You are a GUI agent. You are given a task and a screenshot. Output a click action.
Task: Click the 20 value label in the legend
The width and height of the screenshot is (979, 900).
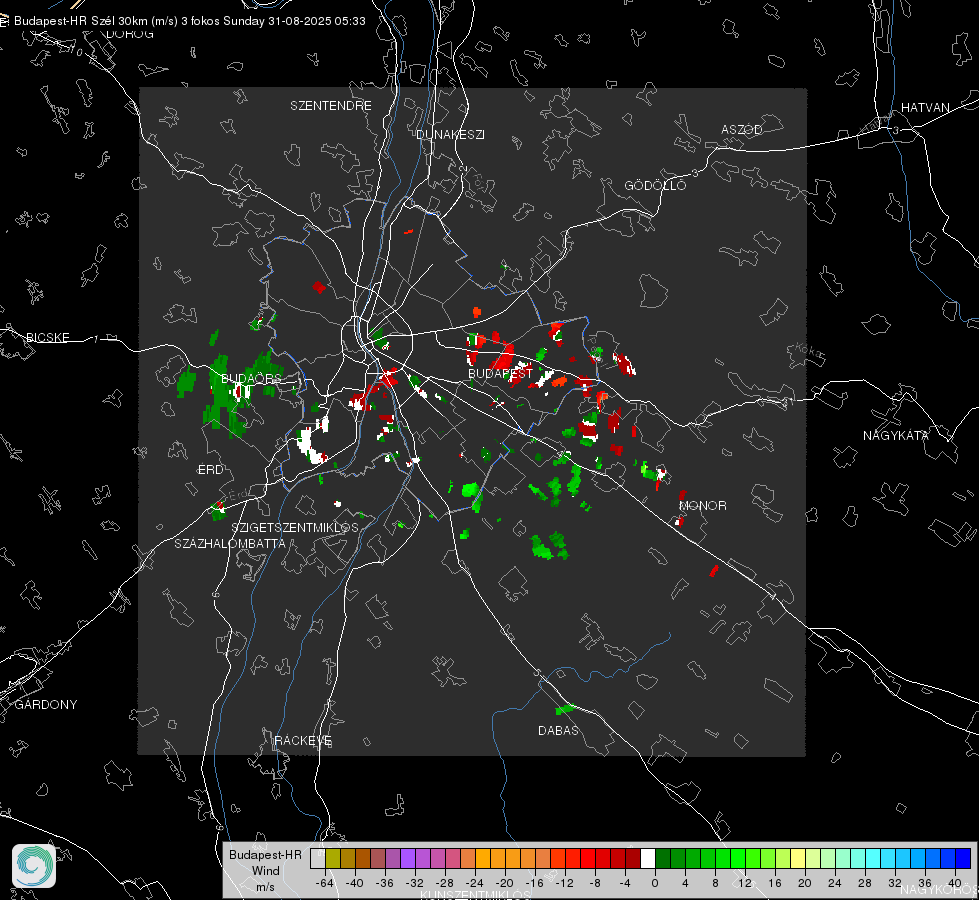pyautogui.click(x=805, y=883)
